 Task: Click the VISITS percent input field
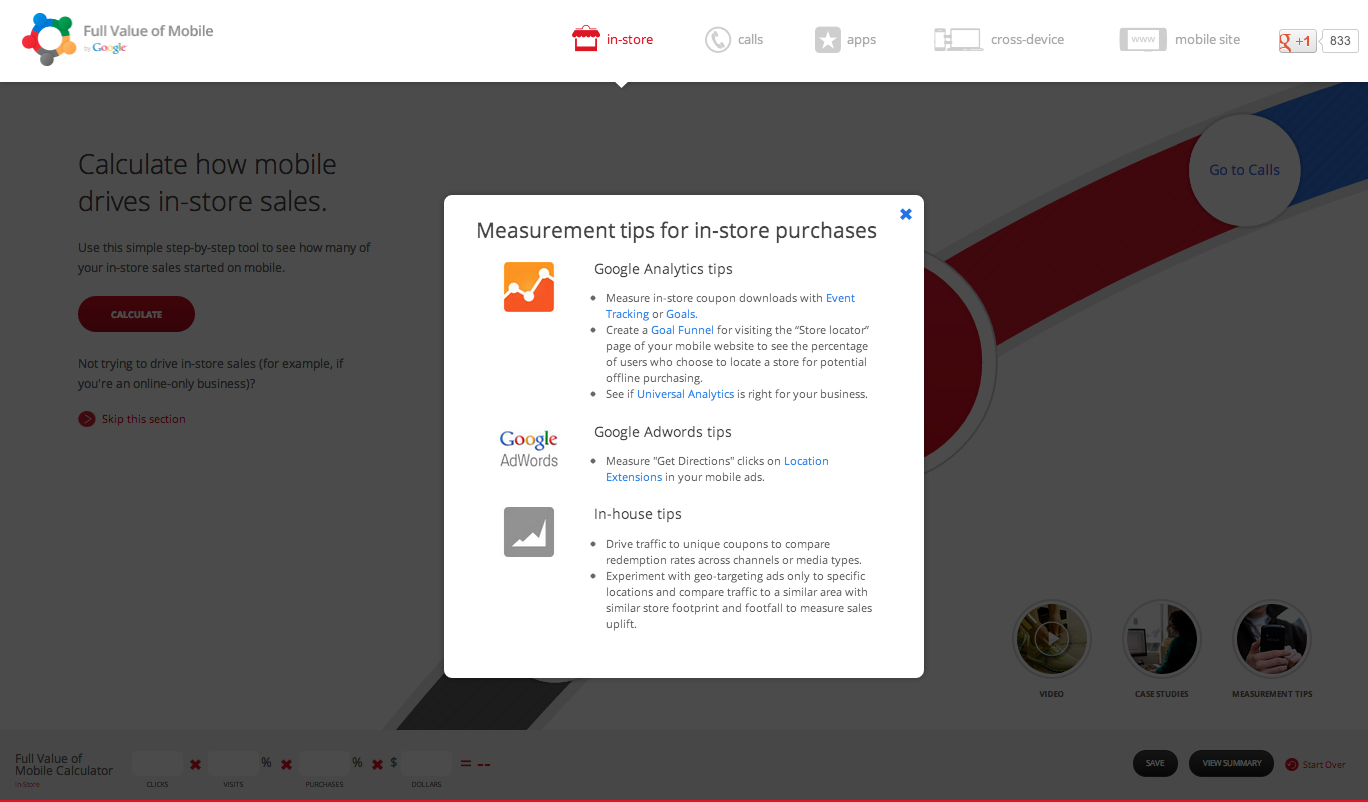coord(233,764)
